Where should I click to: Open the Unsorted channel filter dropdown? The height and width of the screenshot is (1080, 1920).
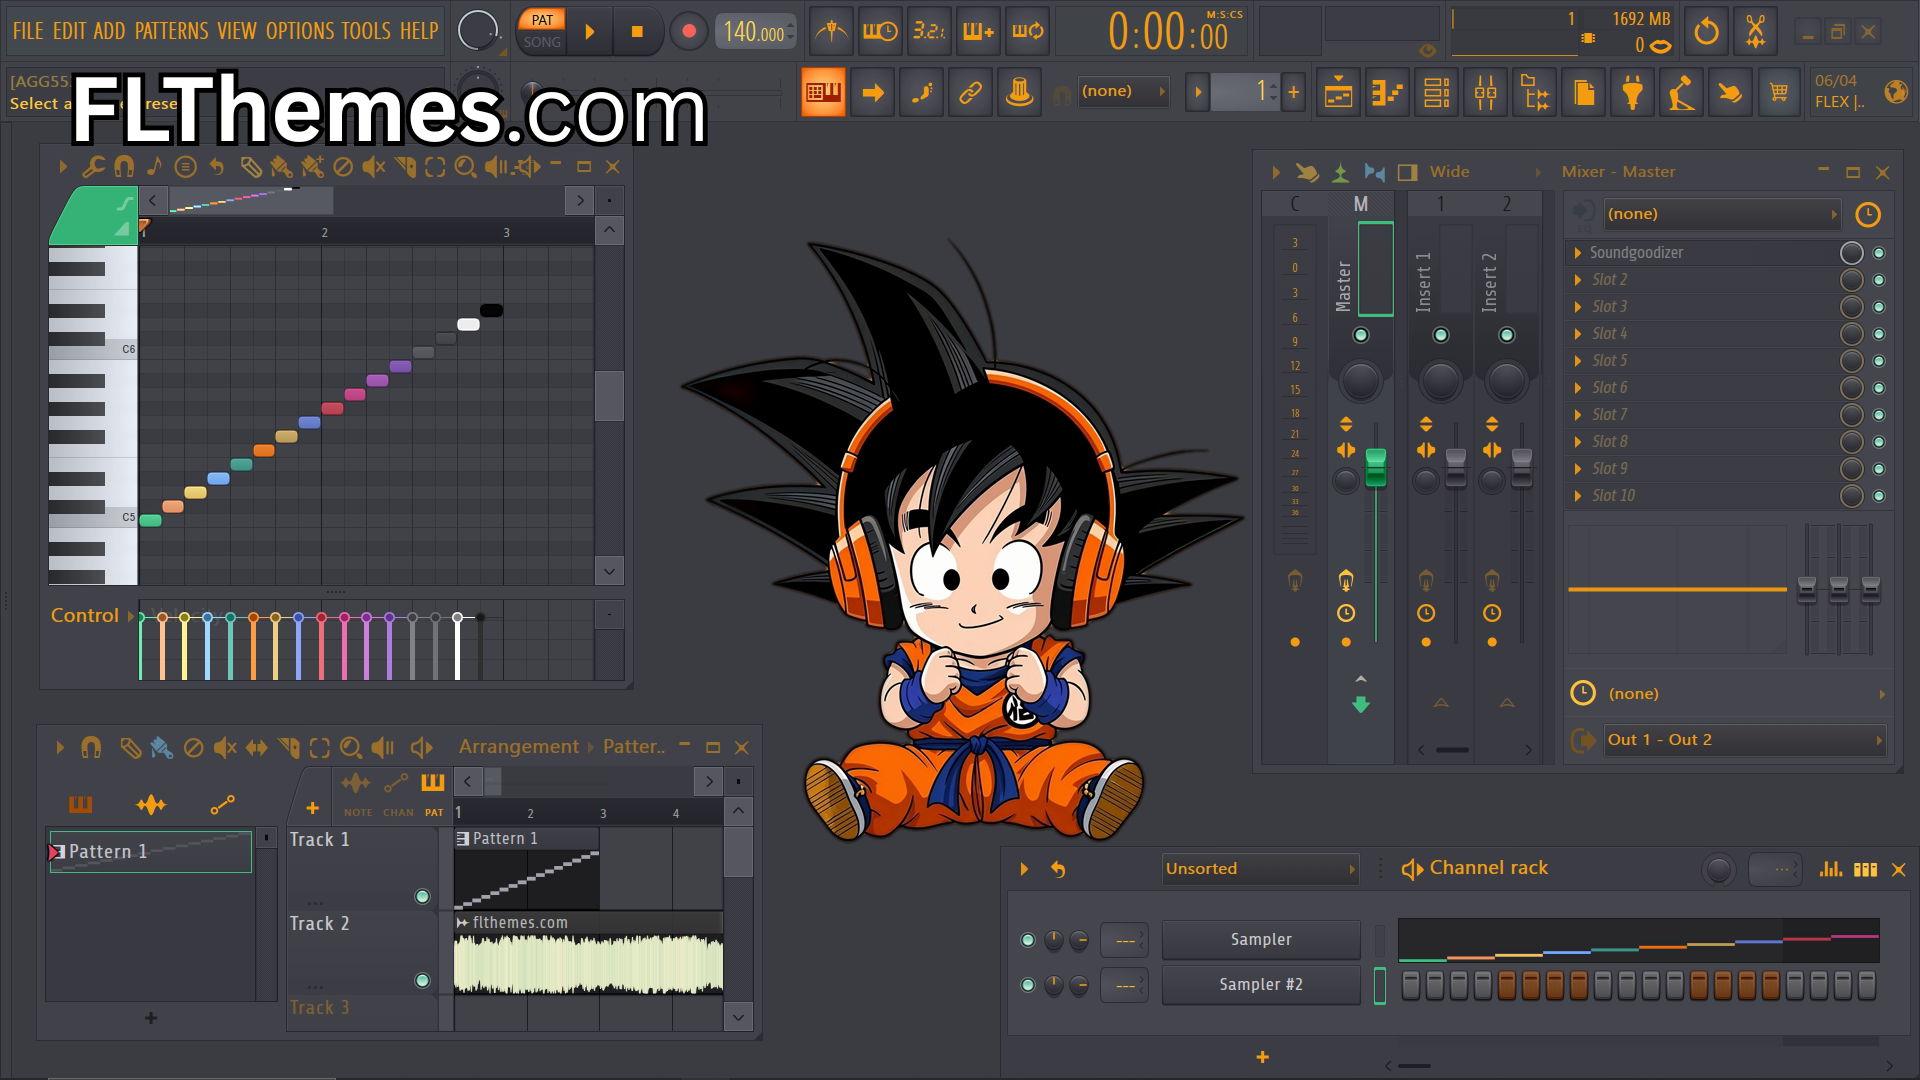coord(1260,869)
